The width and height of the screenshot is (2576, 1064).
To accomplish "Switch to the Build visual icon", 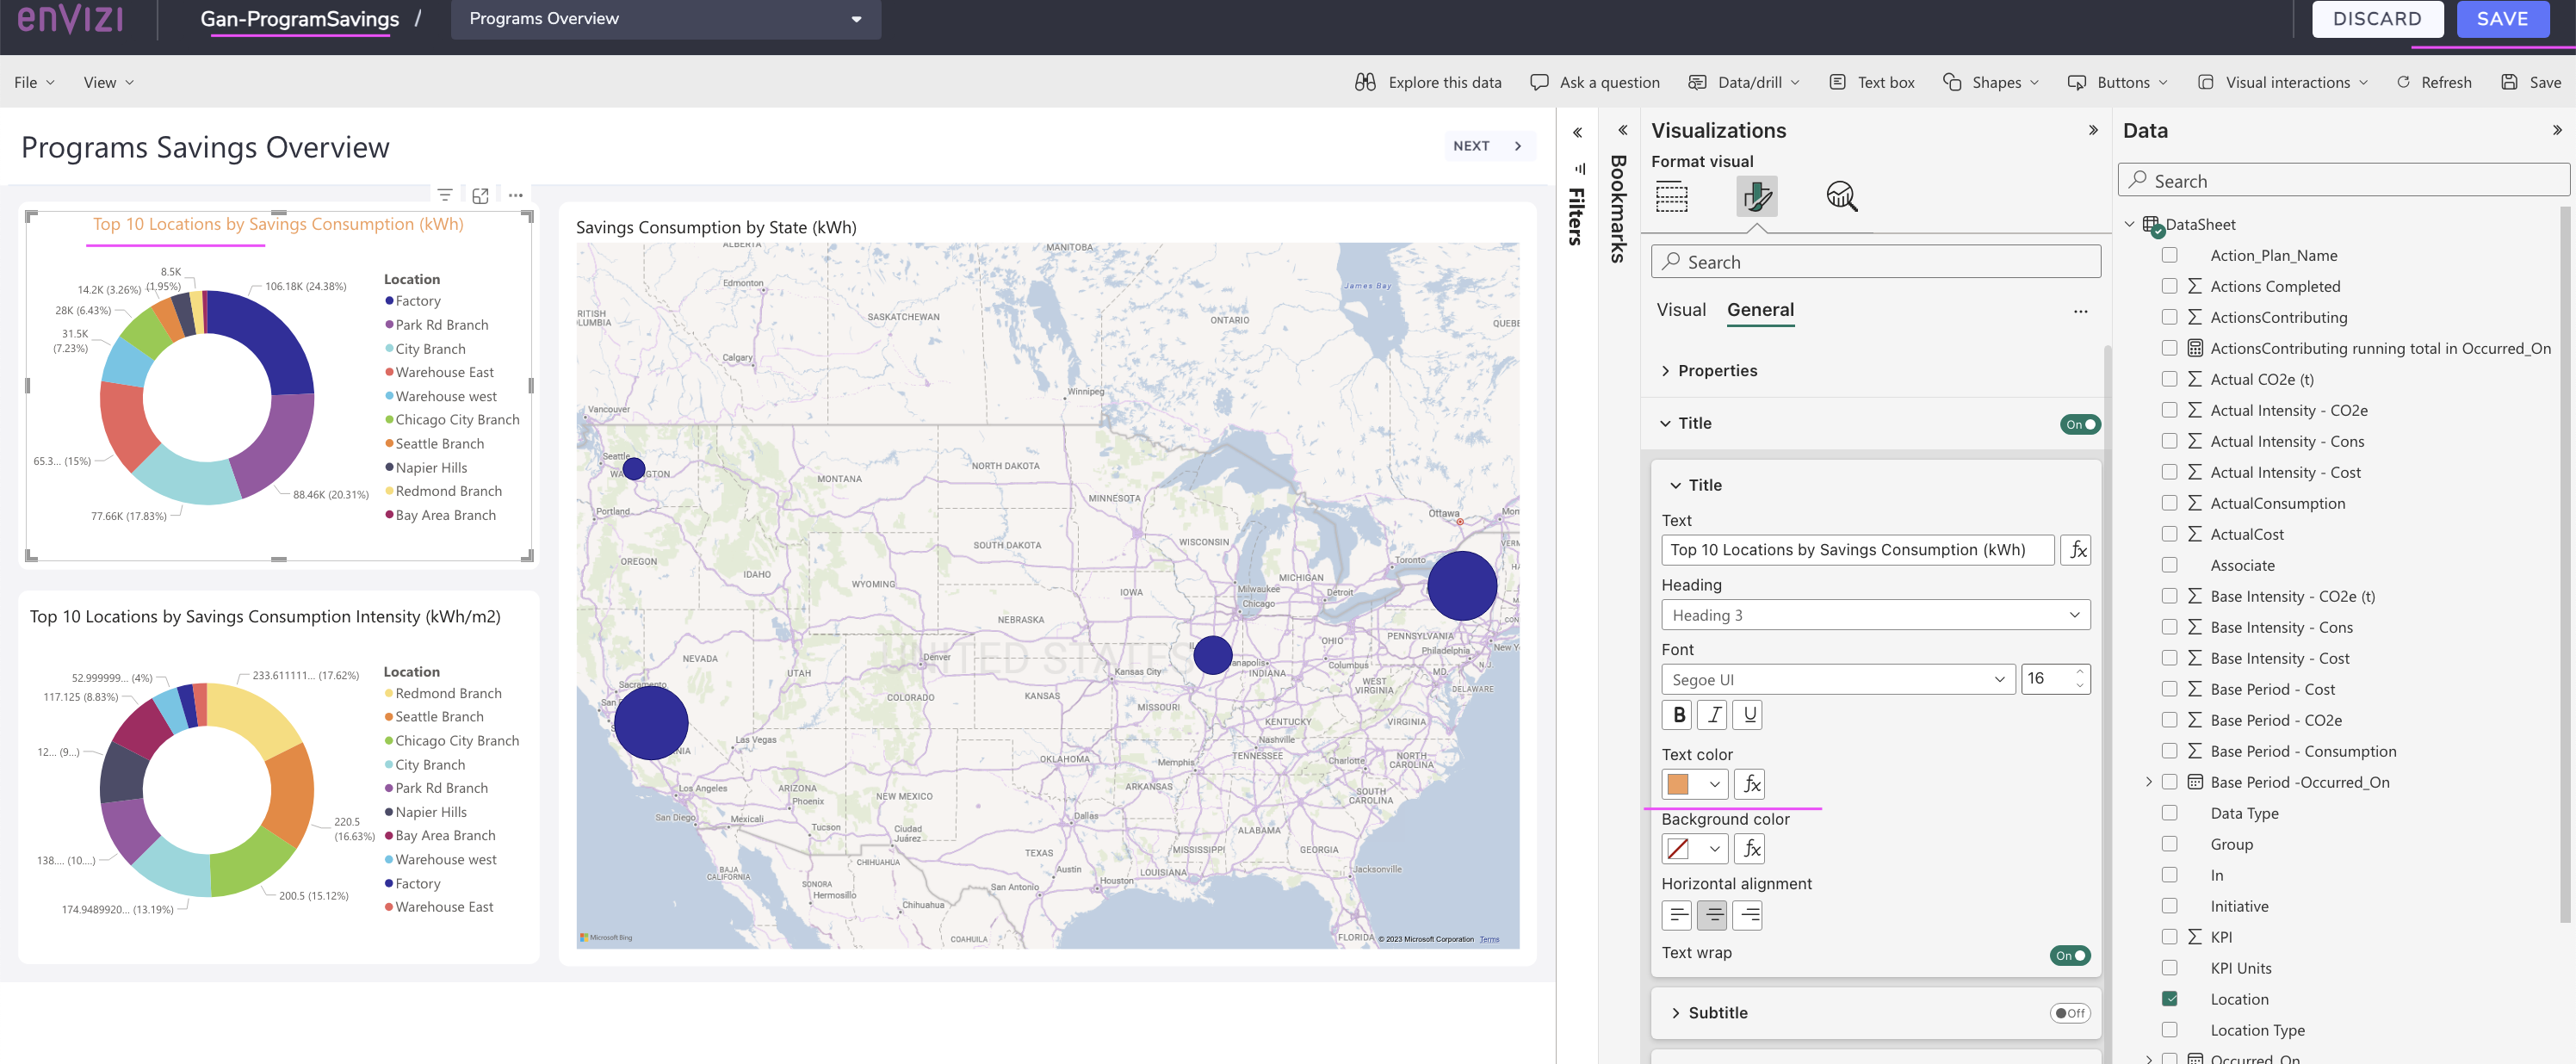I will [1674, 197].
